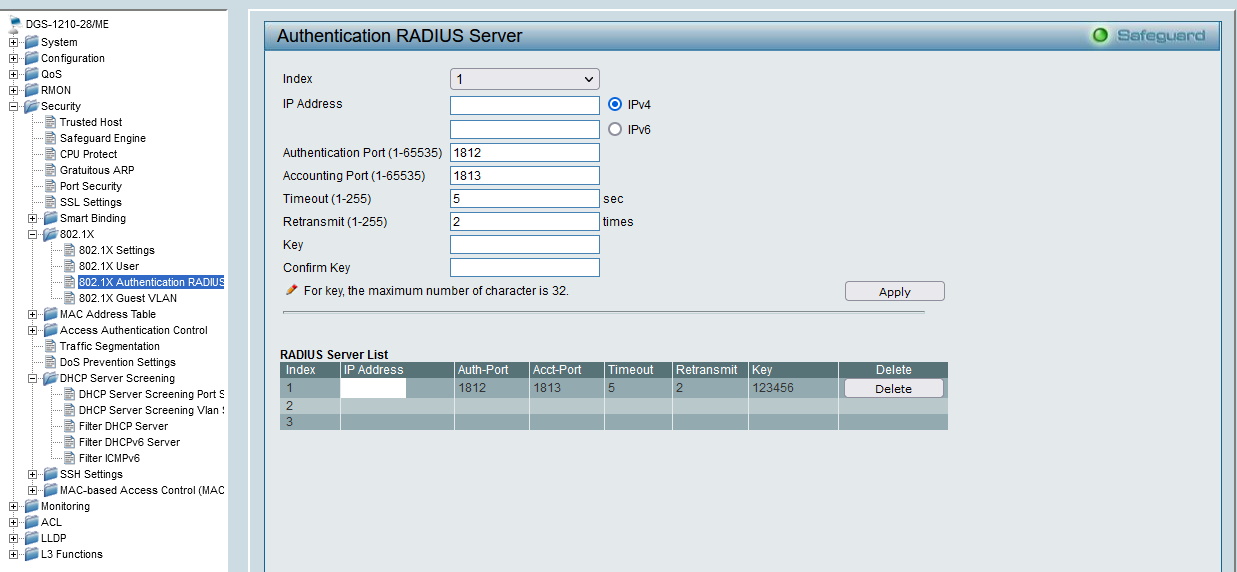Delete RADIUS server entry 1
Screen dimensions: 1237x572
pyautogui.click(x=893, y=388)
